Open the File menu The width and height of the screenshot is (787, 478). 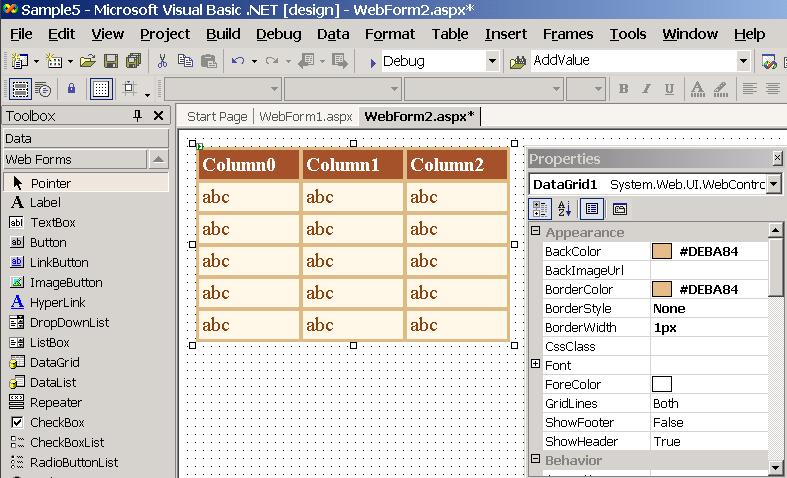coord(21,34)
